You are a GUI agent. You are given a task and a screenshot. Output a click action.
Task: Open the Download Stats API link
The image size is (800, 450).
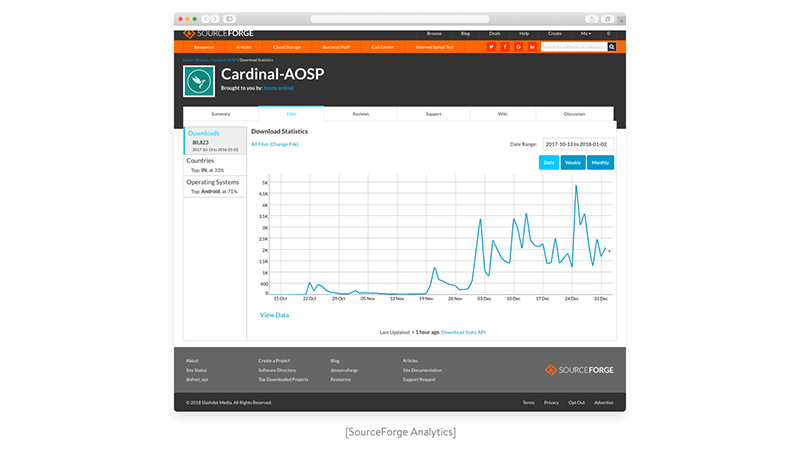point(463,332)
